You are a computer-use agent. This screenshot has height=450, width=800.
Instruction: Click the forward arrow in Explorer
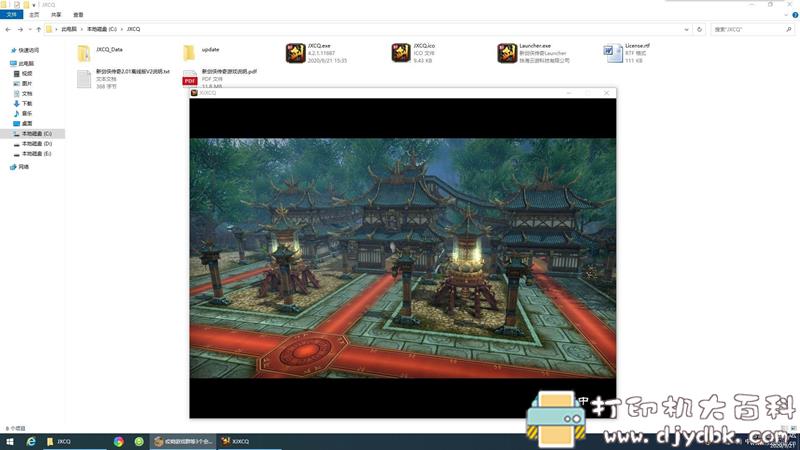(20, 30)
